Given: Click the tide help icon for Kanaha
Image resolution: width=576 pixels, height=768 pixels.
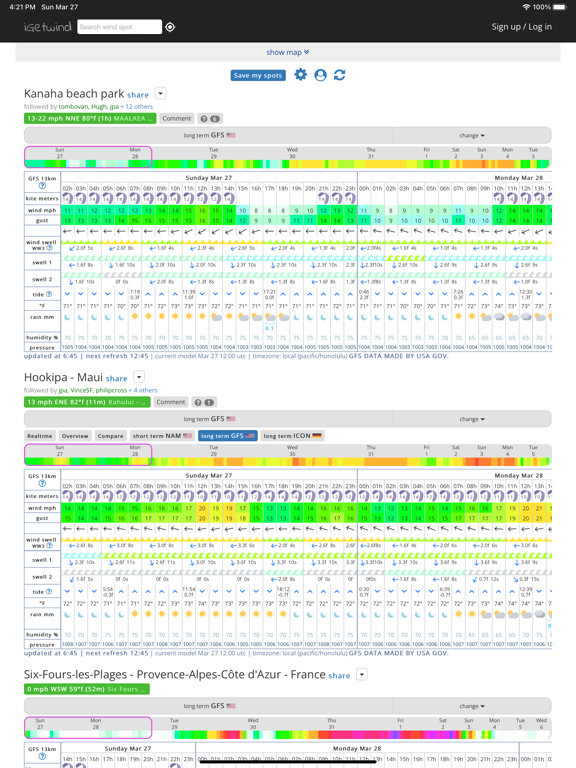Looking at the screenshot, I should pyautogui.click(x=49, y=294).
